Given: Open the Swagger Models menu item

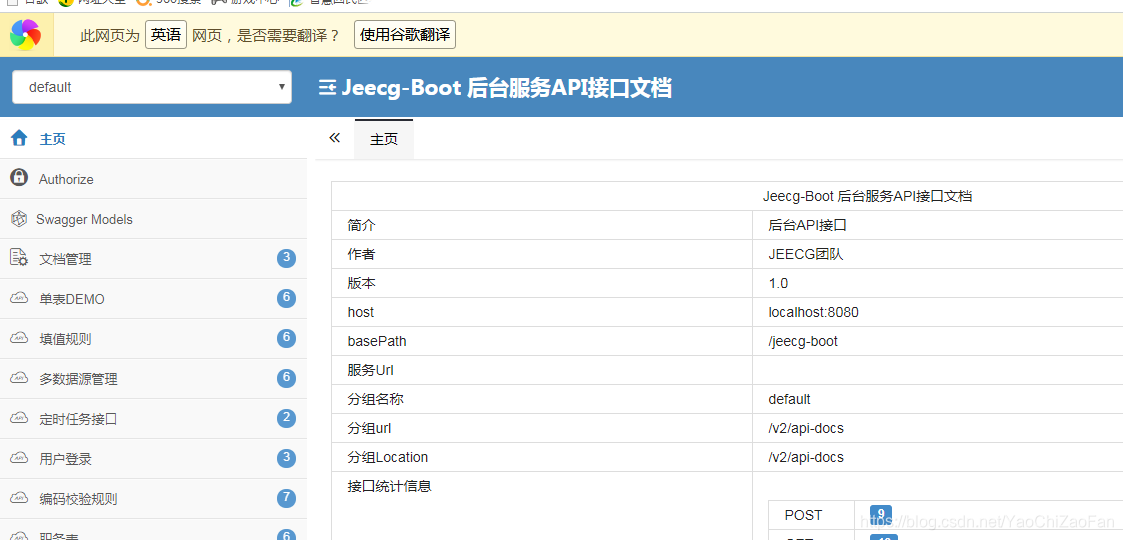Looking at the screenshot, I should pyautogui.click(x=153, y=218).
